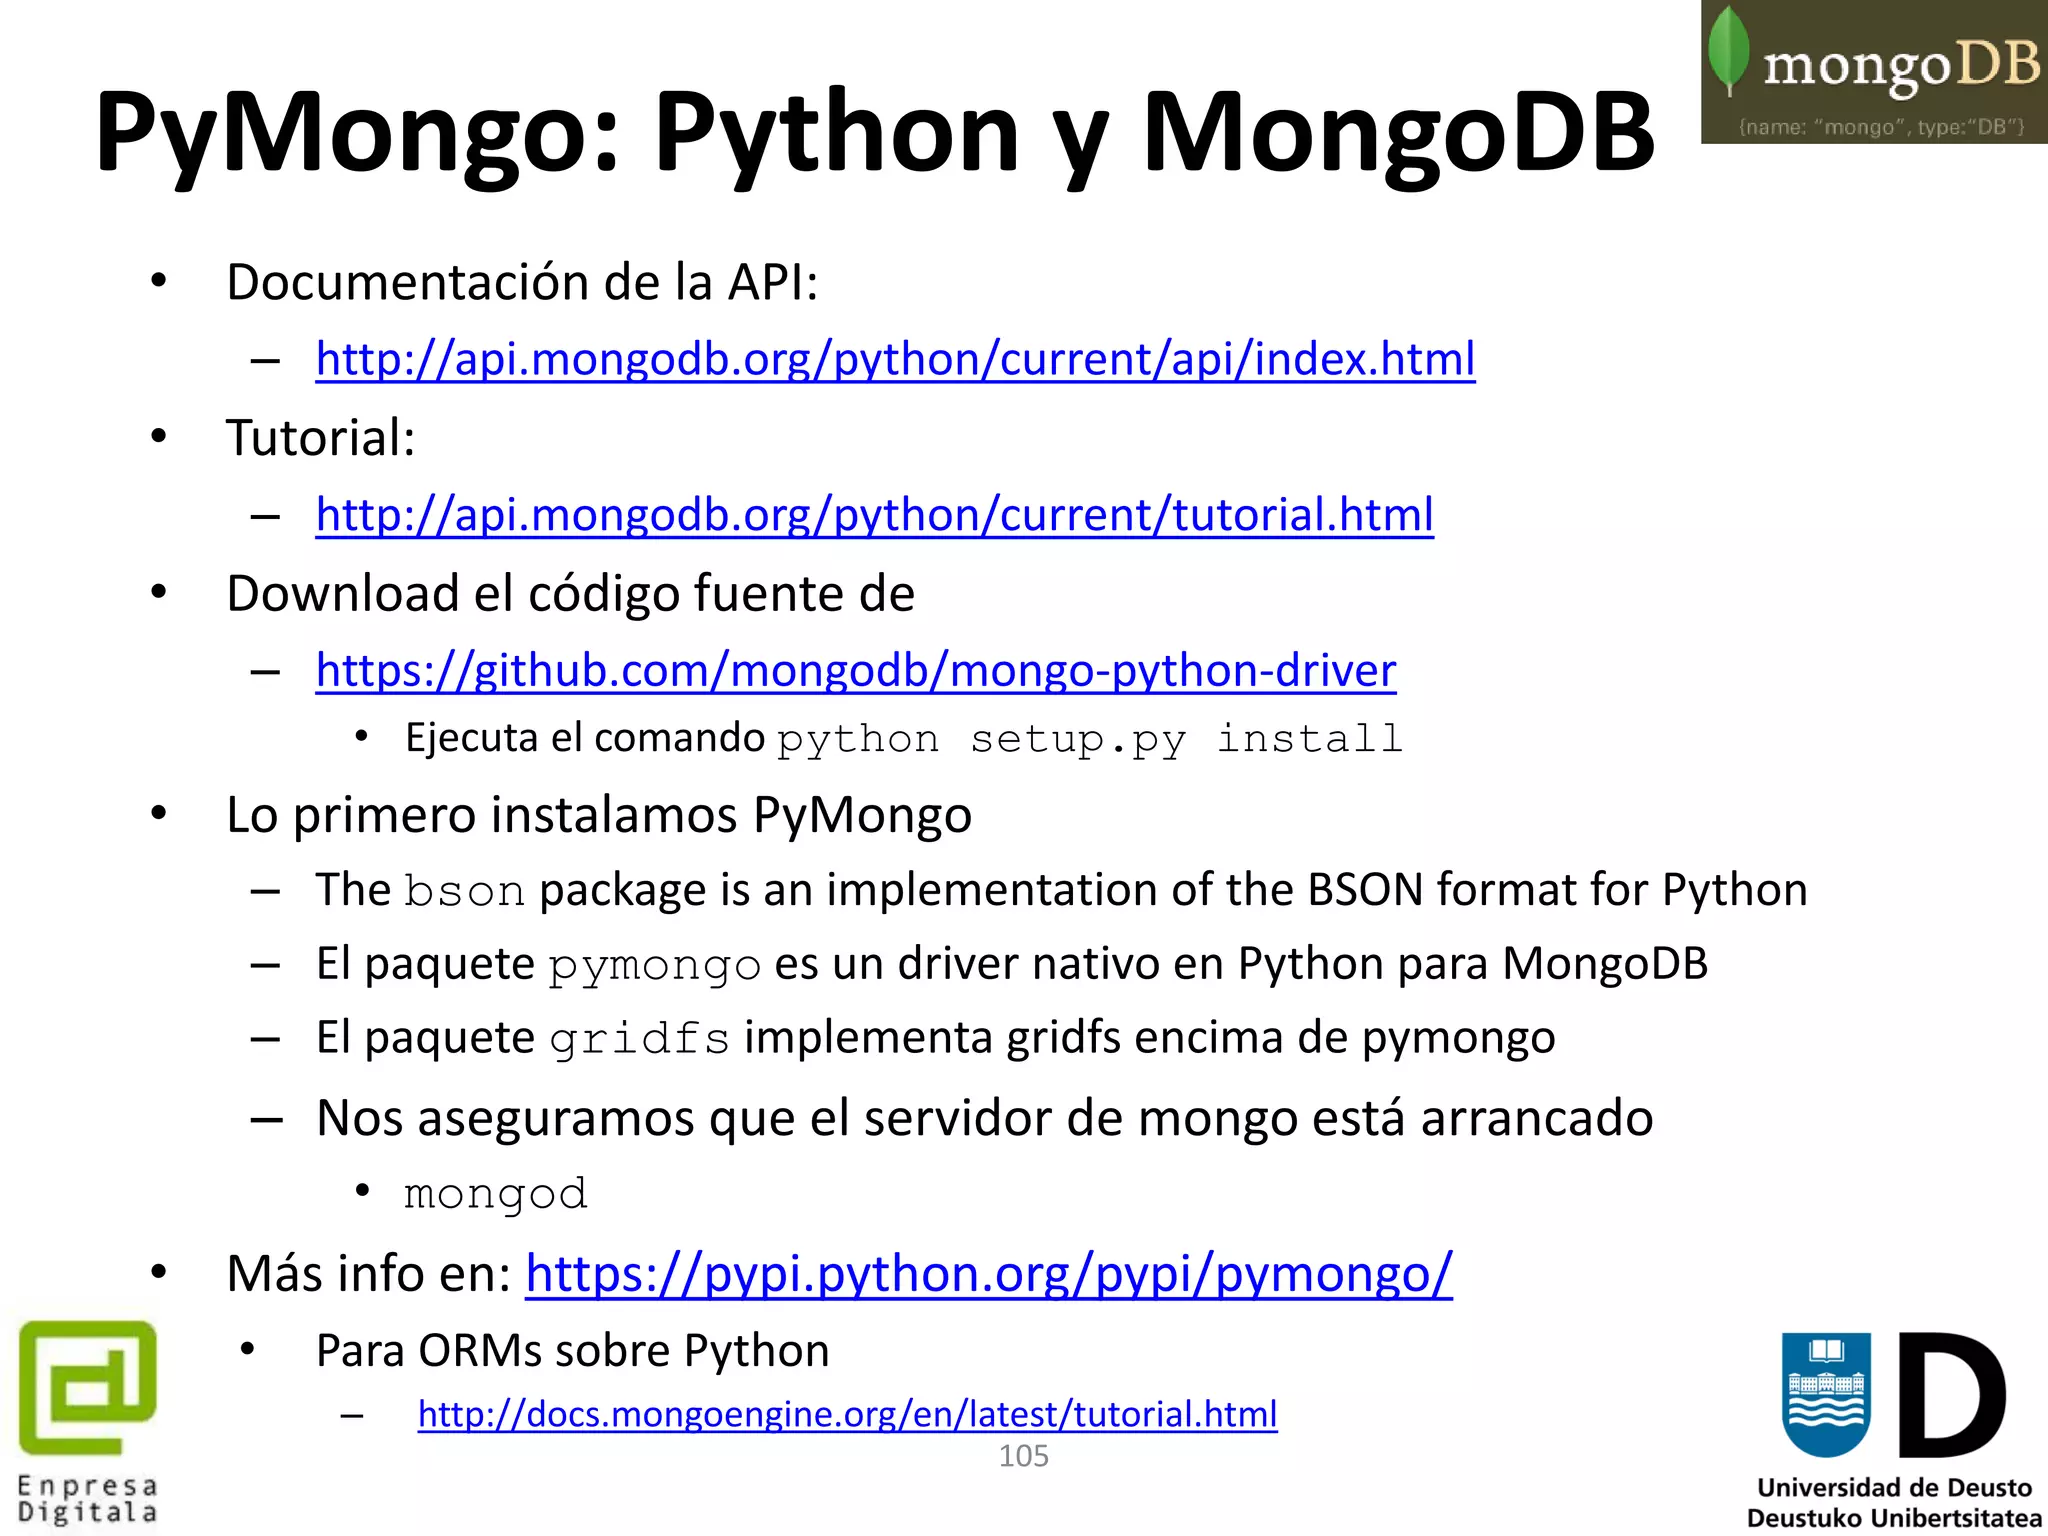2048x1536 pixels.
Task: Click the 'El paquete gridfs' line
Action: (935, 1038)
